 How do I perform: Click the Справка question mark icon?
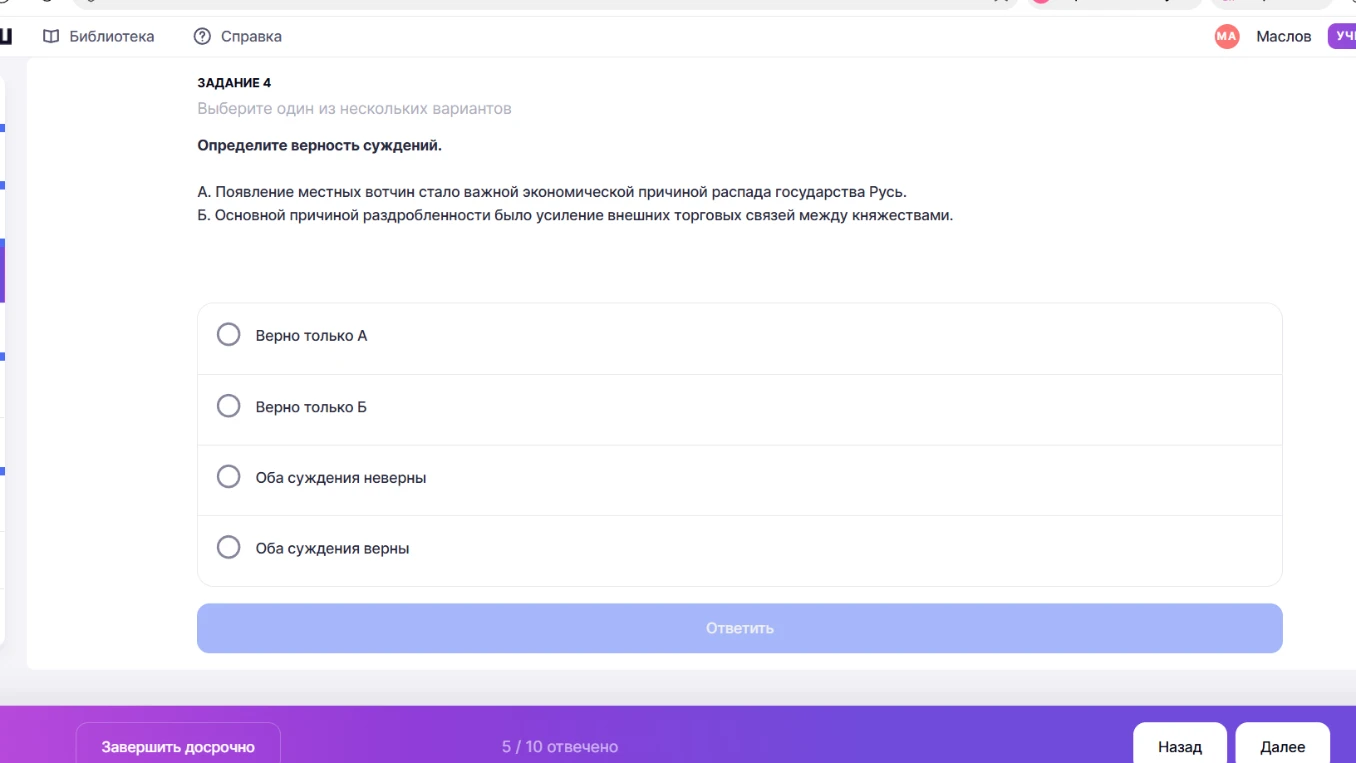pos(202,36)
